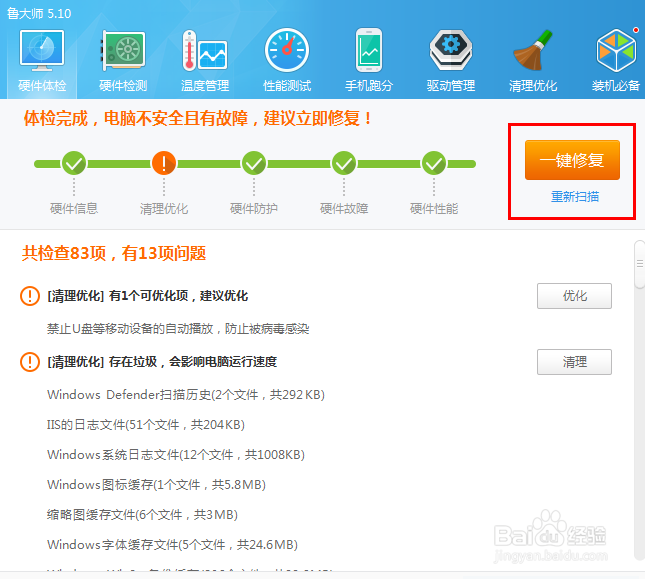Click the 硬件信息 step label
645x579 pixels.
pos(74,208)
